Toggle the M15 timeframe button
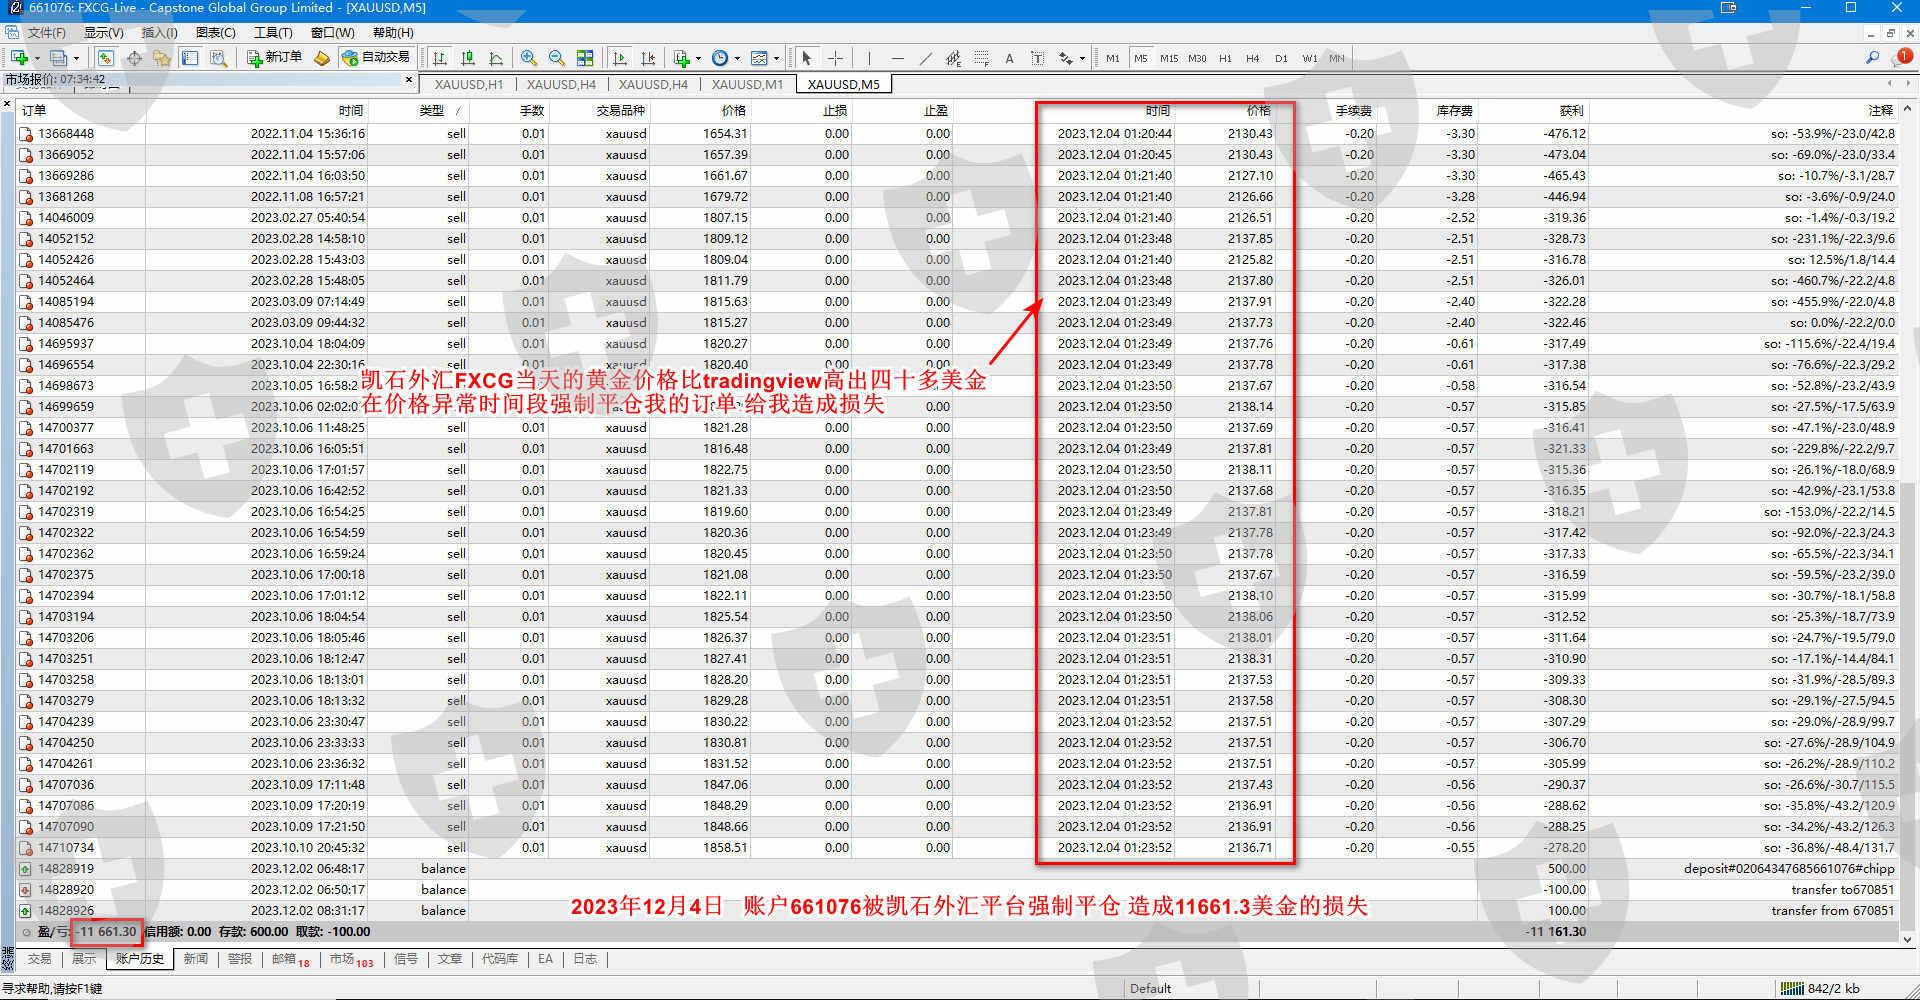The width and height of the screenshot is (1920, 1000). click(1168, 58)
